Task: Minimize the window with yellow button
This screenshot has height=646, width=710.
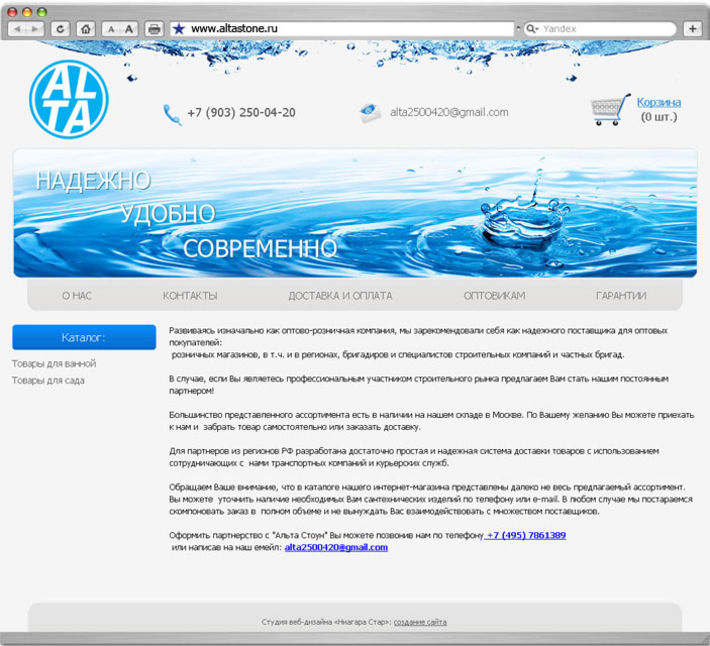Action: point(27,12)
